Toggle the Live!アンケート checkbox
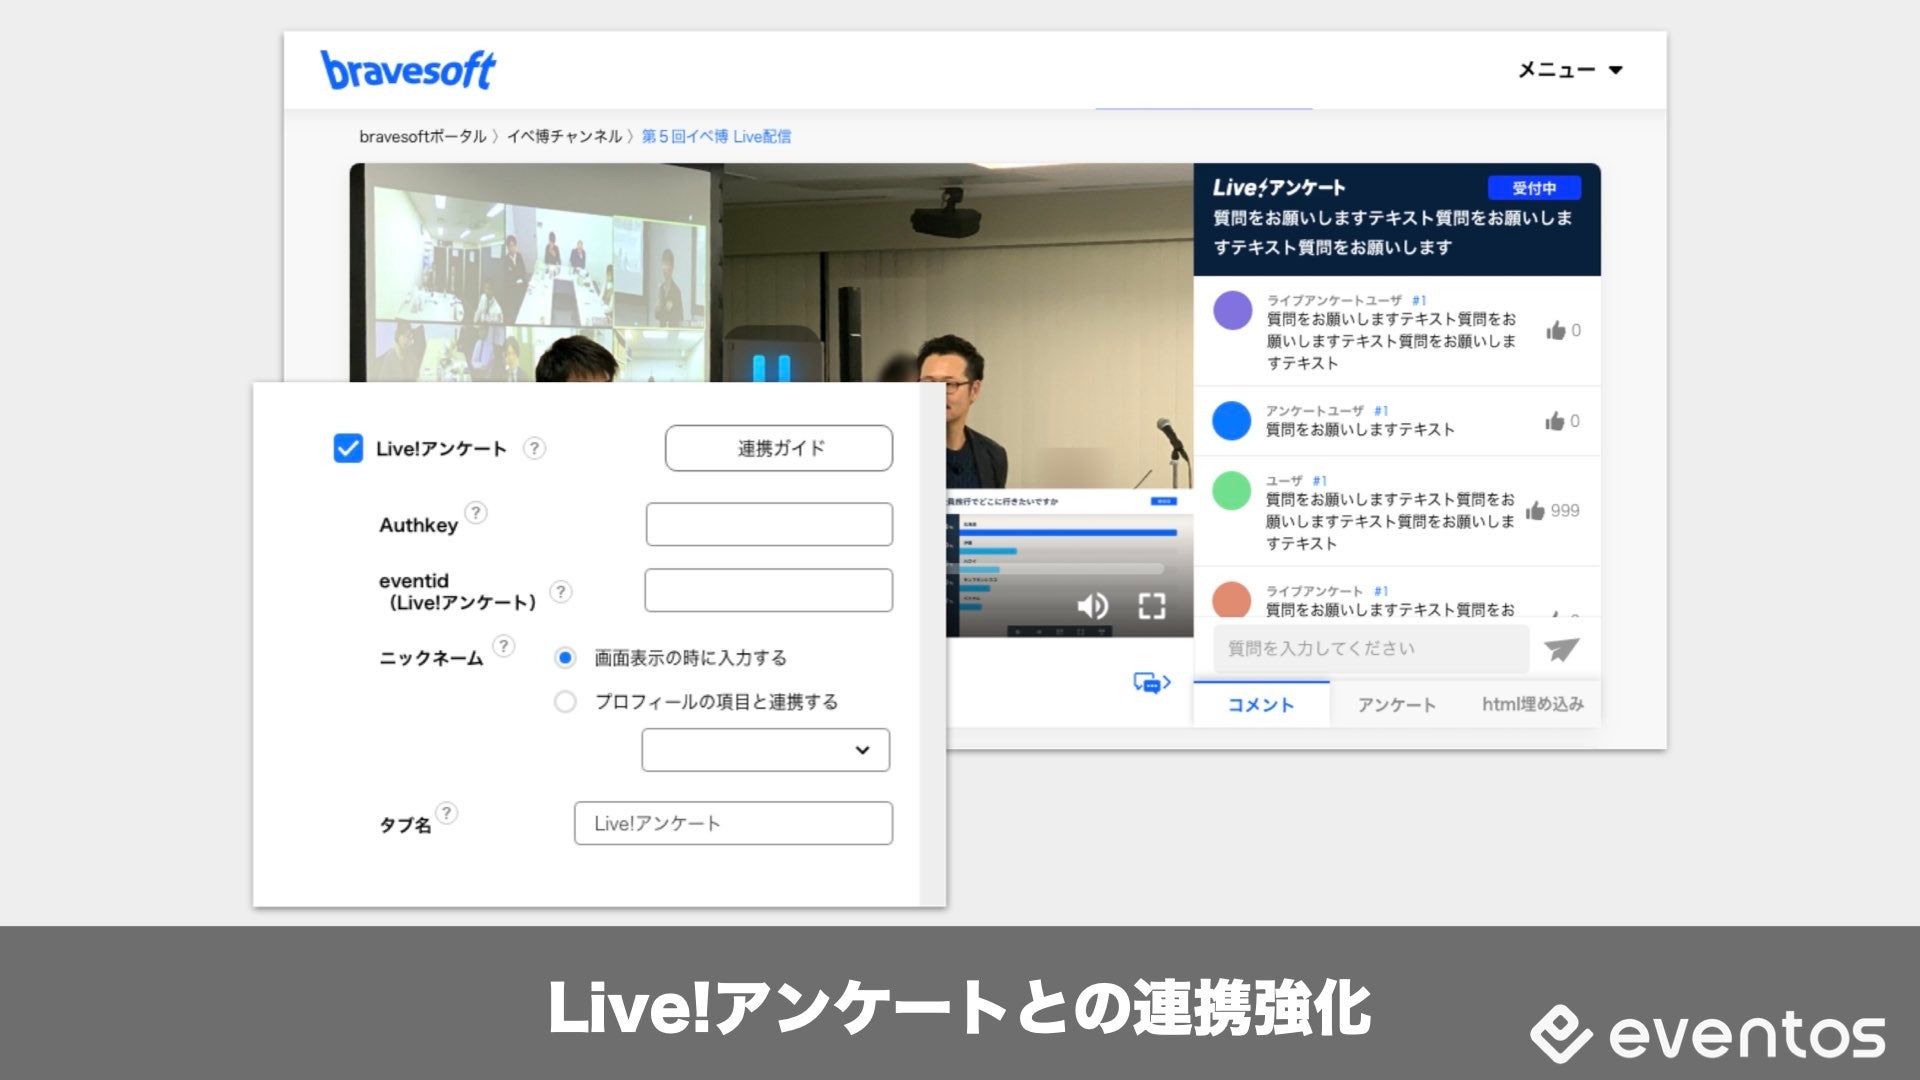 (x=348, y=448)
